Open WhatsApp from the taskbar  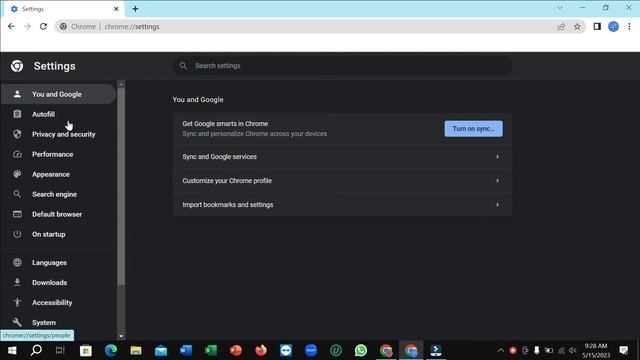tap(361, 351)
